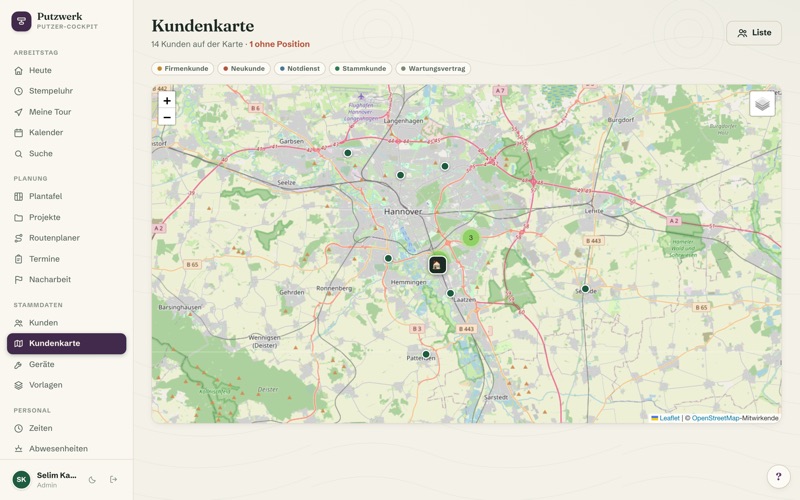The height and width of the screenshot is (500, 800).
Task: Open the Kundenkarte menu item
Action: pyautogui.click(x=66, y=343)
